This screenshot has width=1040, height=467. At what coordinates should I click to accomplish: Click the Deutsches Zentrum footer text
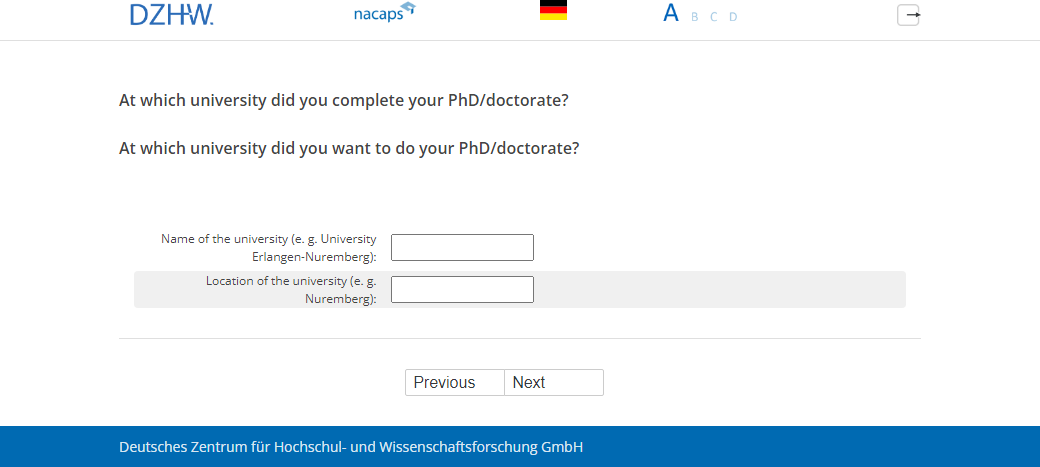(350, 447)
